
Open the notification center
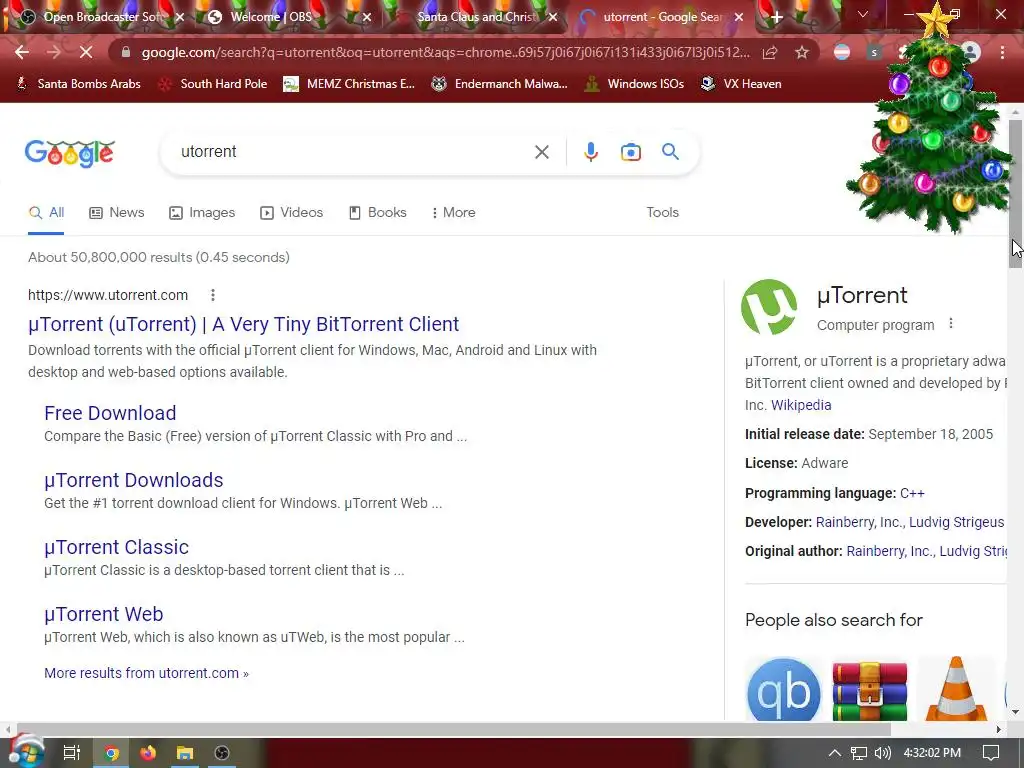tap(991, 753)
